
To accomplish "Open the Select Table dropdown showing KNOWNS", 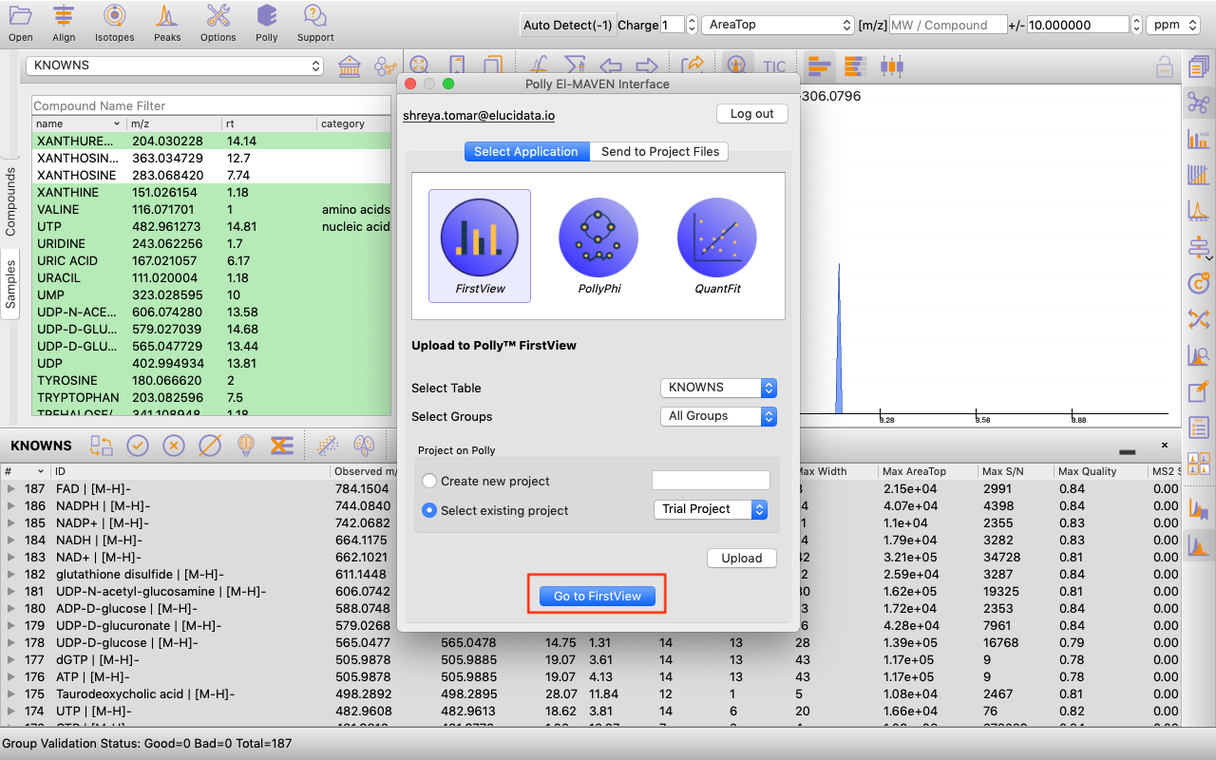I will (x=718, y=387).
